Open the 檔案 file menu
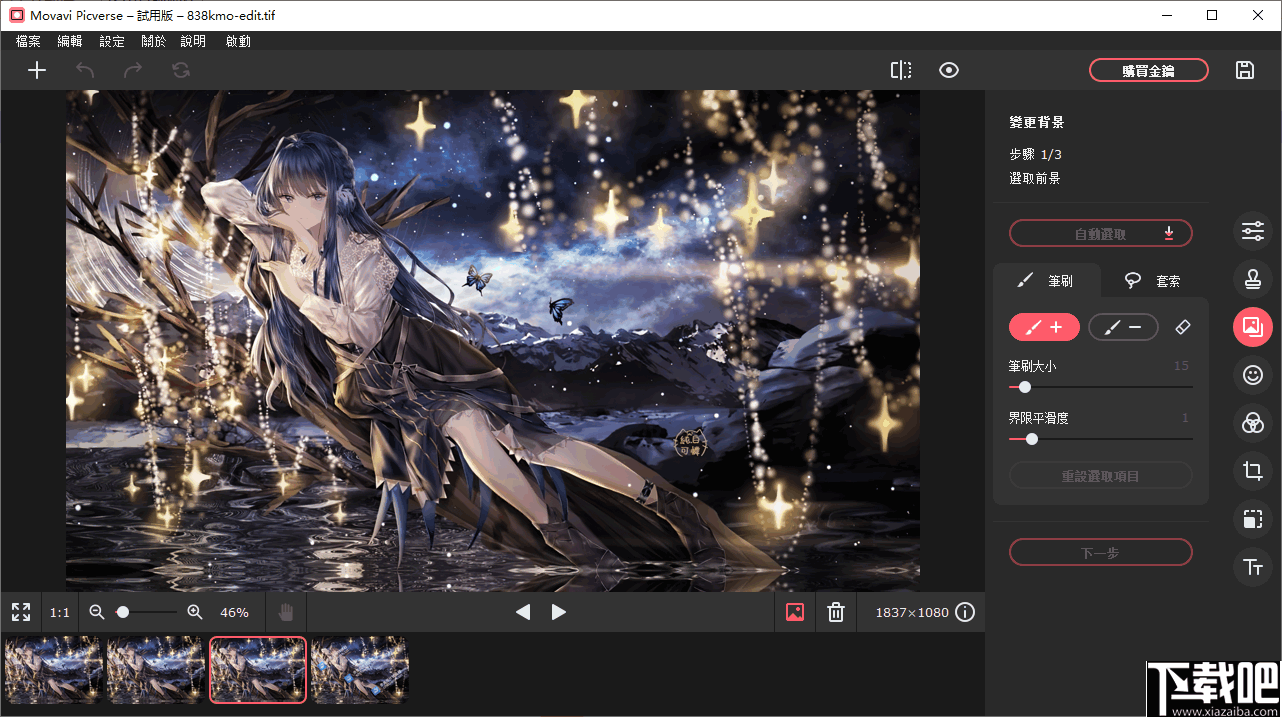This screenshot has height=717, width=1282. (x=29, y=41)
